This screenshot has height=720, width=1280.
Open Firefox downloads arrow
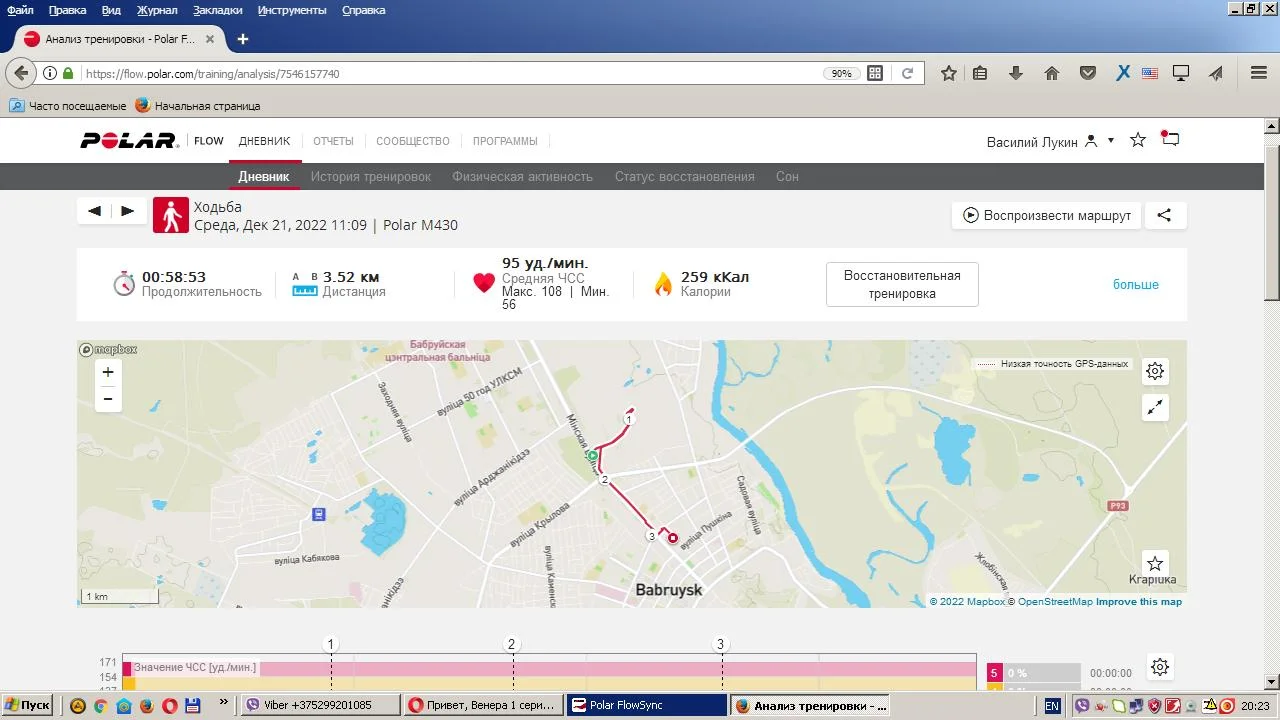1016,73
